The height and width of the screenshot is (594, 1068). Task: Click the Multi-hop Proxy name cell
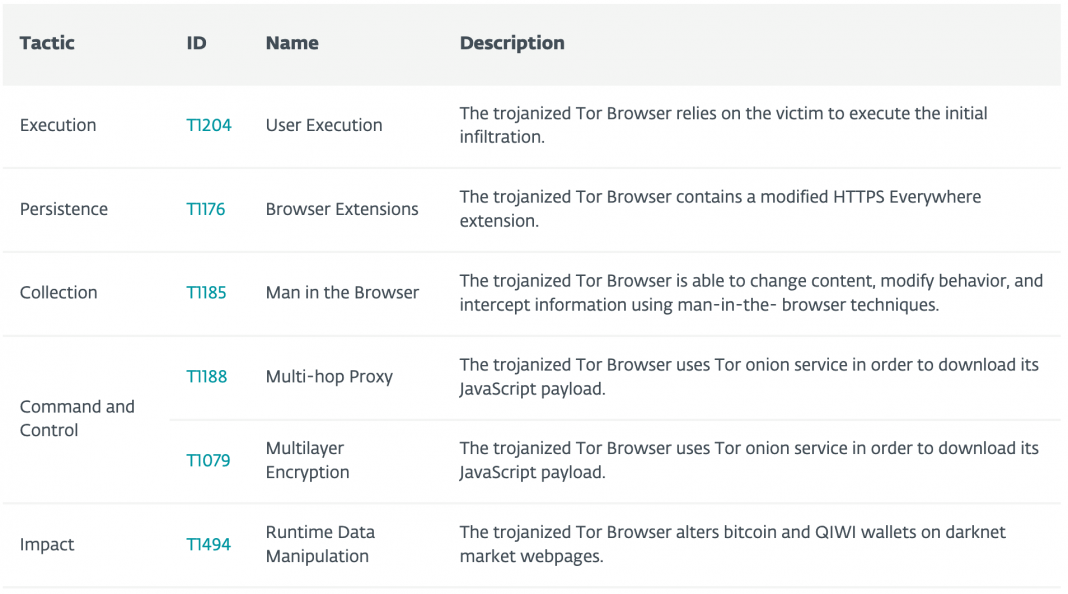[x=329, y=377]
